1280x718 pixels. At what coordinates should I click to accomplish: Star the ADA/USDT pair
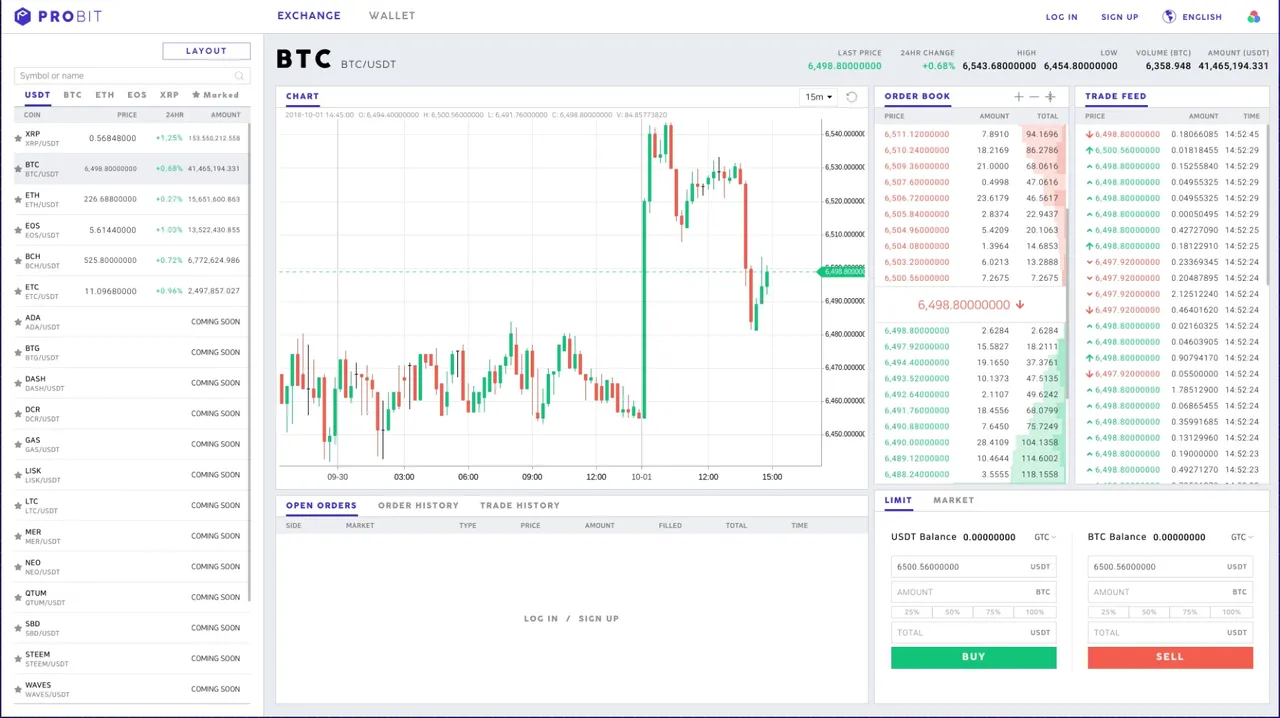(x=18, y=322)
